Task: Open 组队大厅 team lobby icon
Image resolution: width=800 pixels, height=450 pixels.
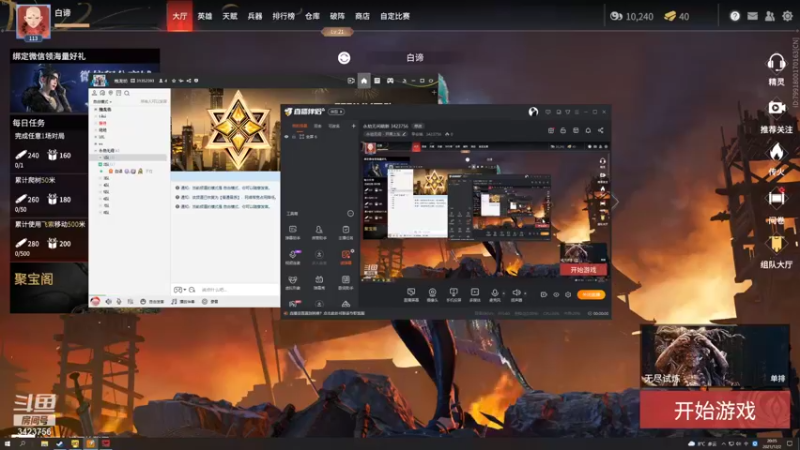Action: pos(776,244)
